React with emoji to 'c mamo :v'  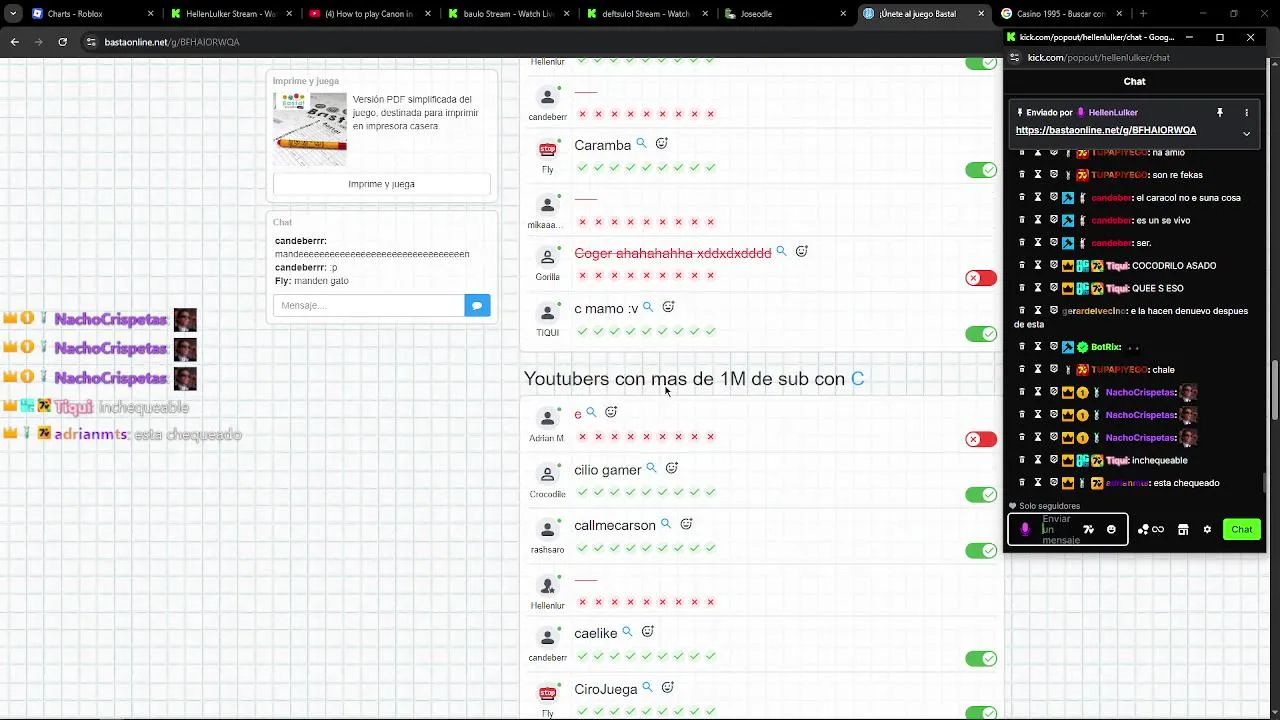668,308
